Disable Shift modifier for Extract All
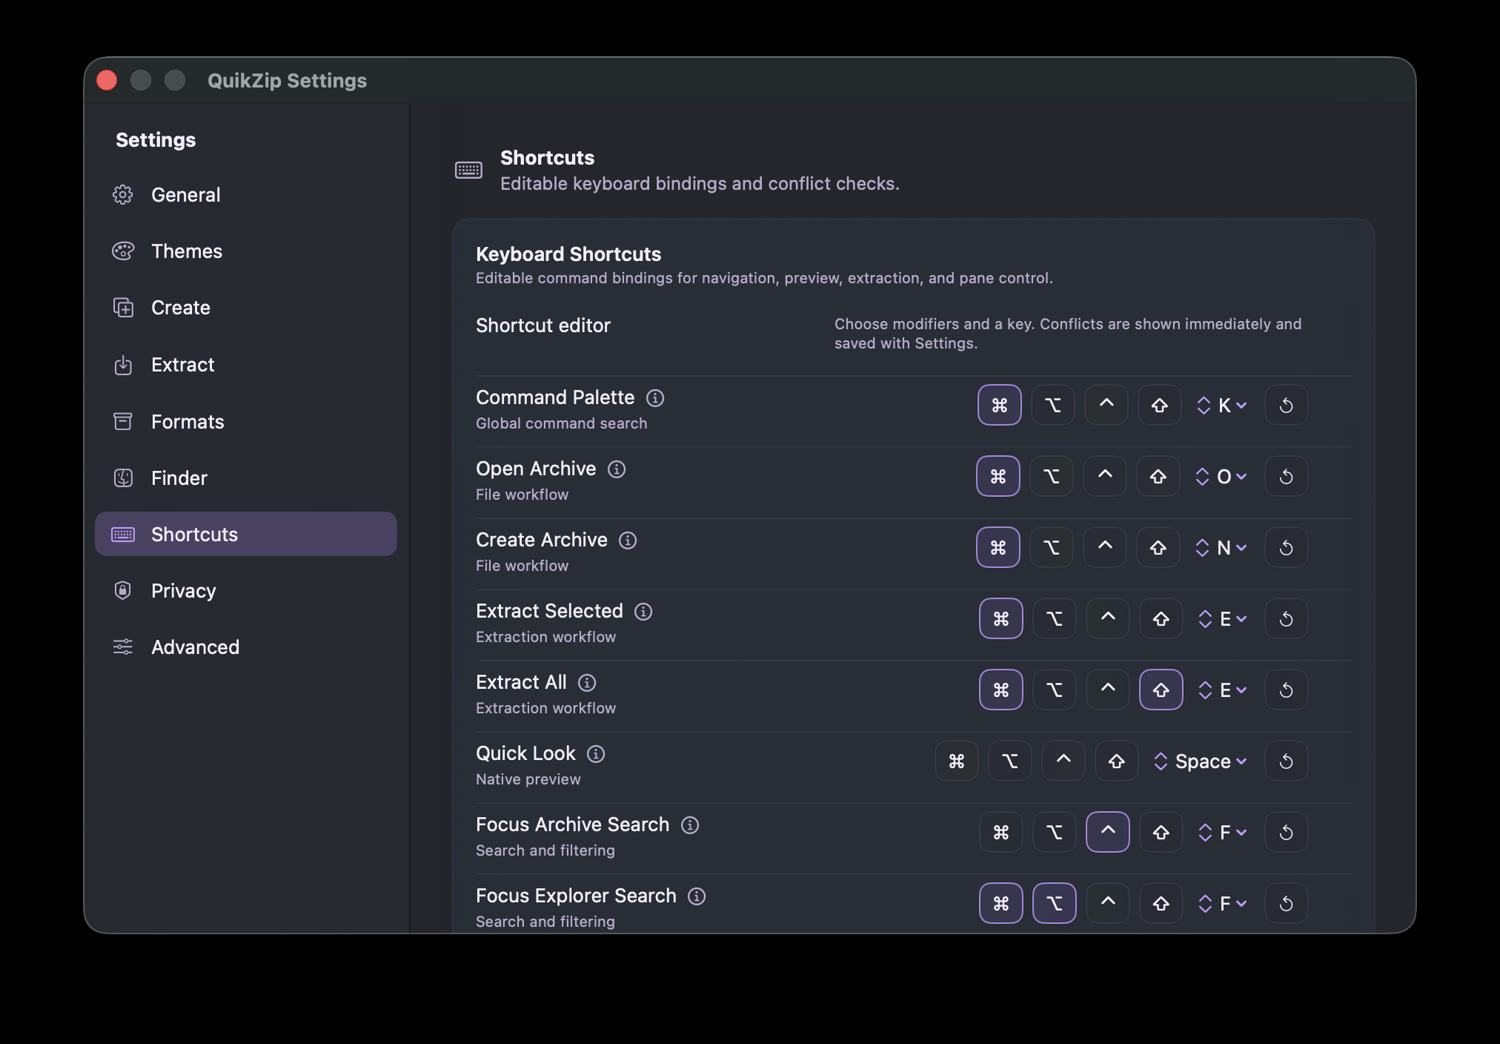1500x1044 pixels. click(x=1161, y=690)
